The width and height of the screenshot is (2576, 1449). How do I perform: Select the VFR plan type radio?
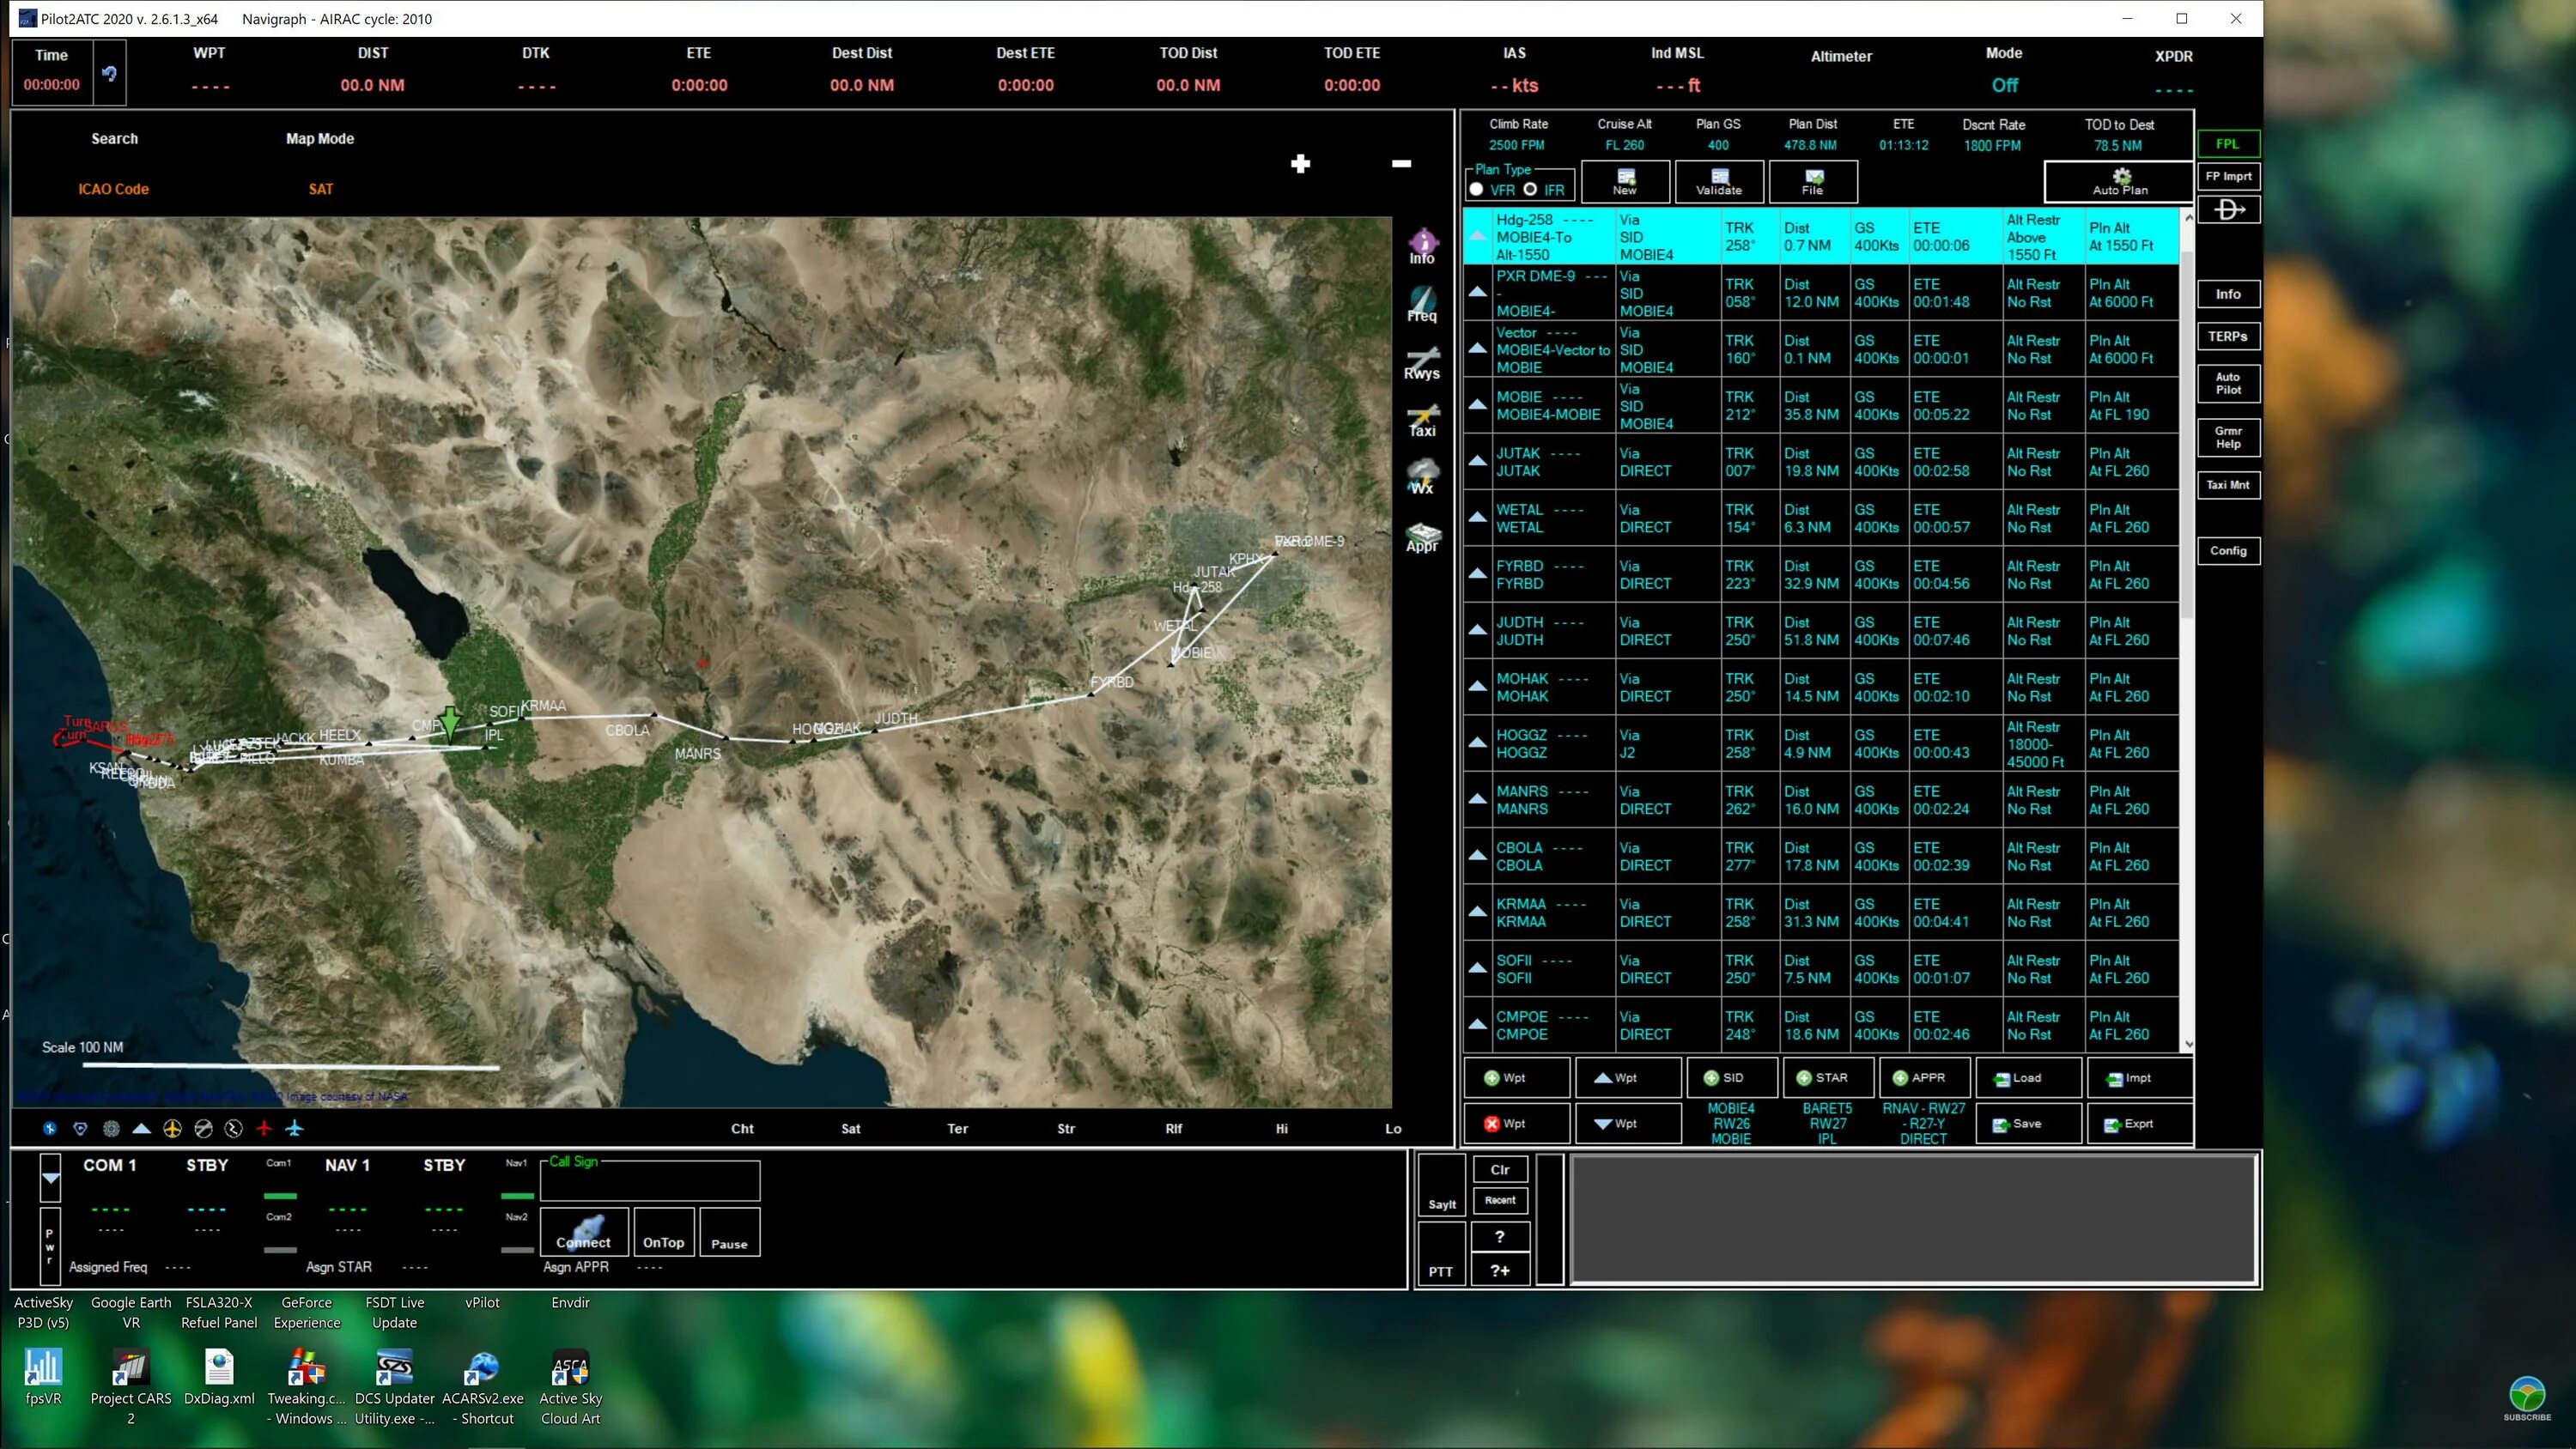(x=1476, y=190)
